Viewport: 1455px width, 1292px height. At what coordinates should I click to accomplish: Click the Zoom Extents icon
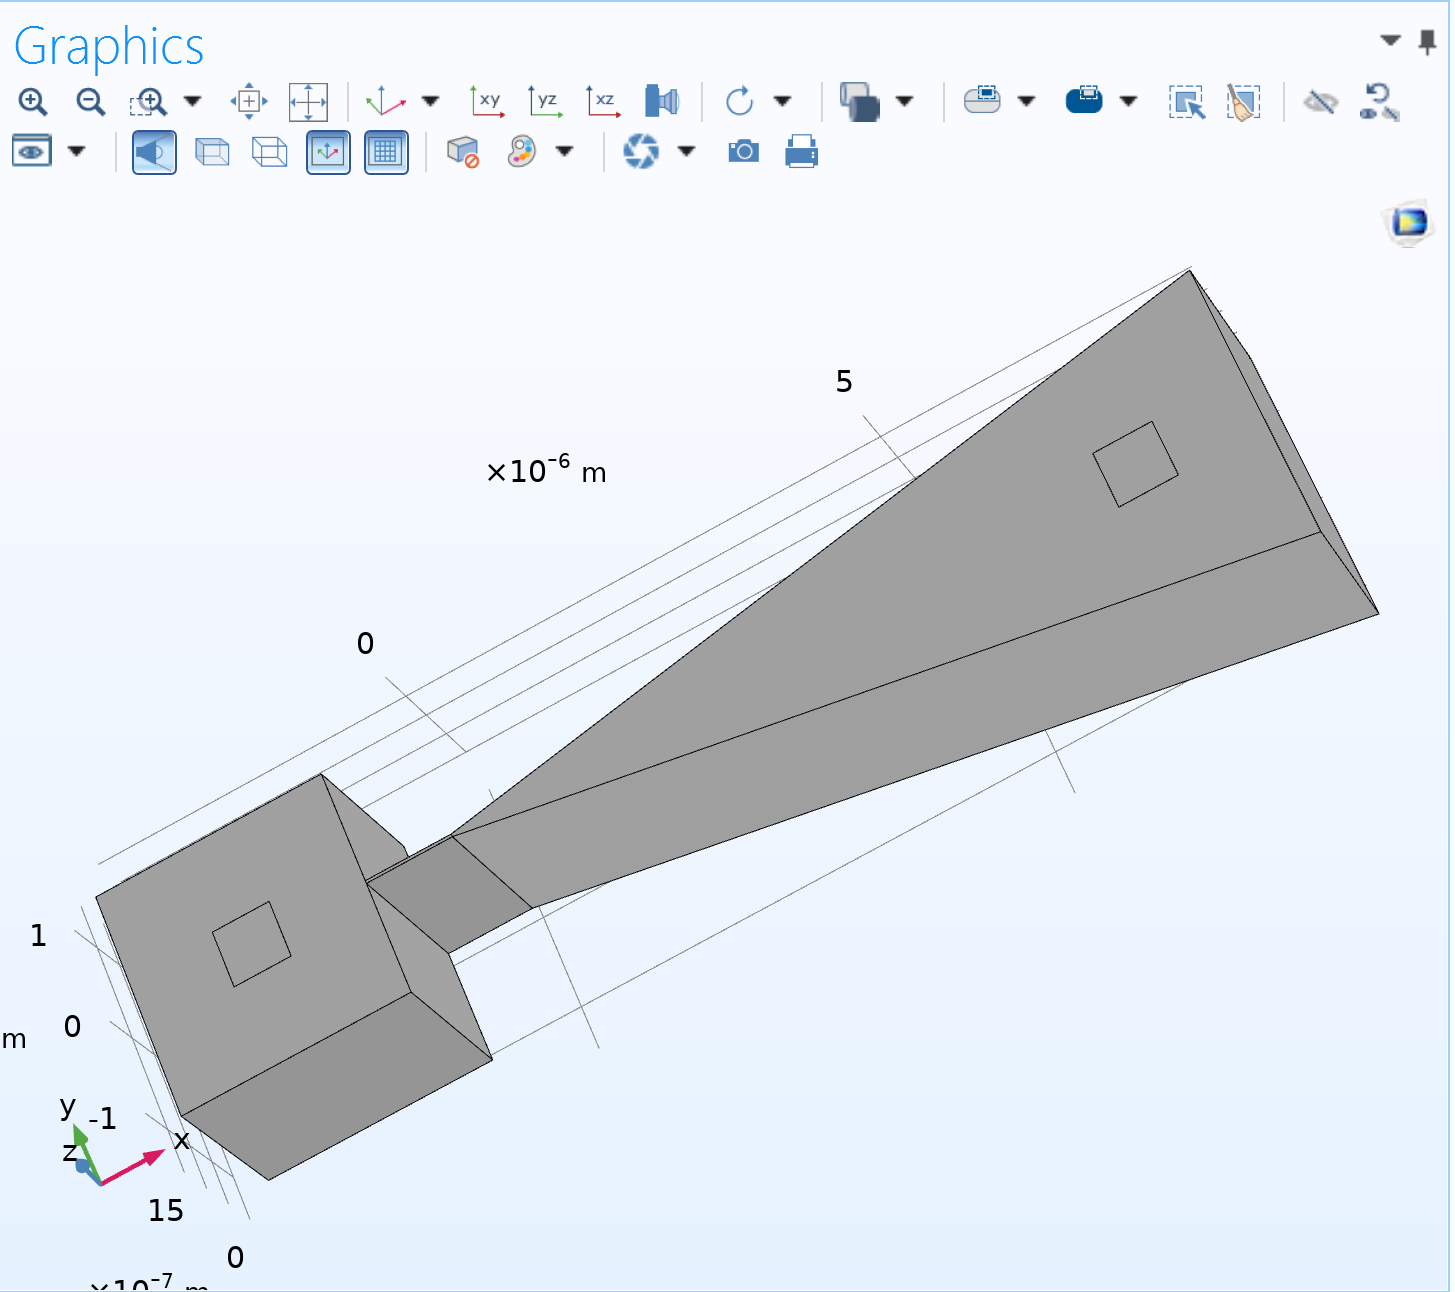tap(308, 102)
